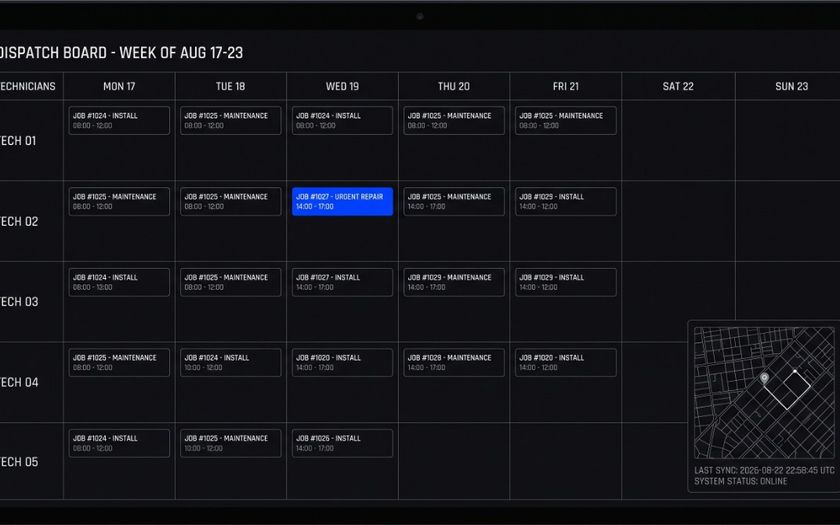Click the location pin on the mini map

click(764, 378)
